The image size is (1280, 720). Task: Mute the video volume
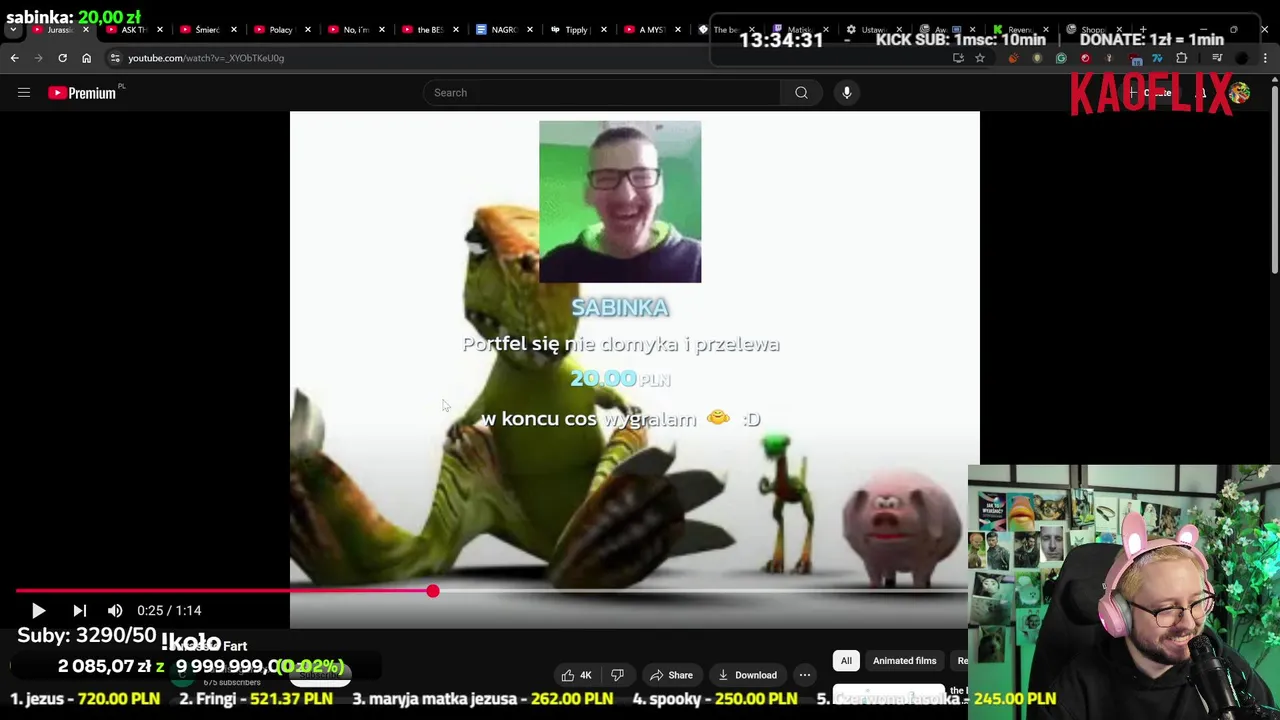click(x=115, y=610)
